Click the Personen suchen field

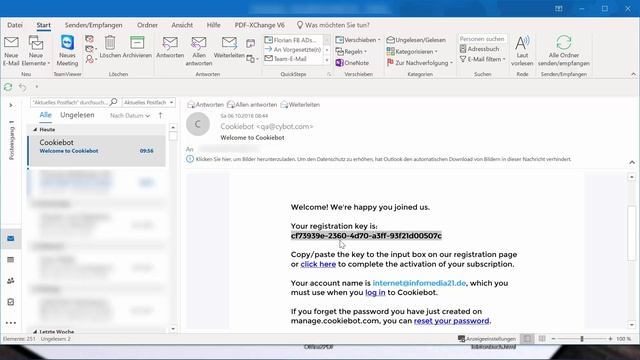pos(482,39)
